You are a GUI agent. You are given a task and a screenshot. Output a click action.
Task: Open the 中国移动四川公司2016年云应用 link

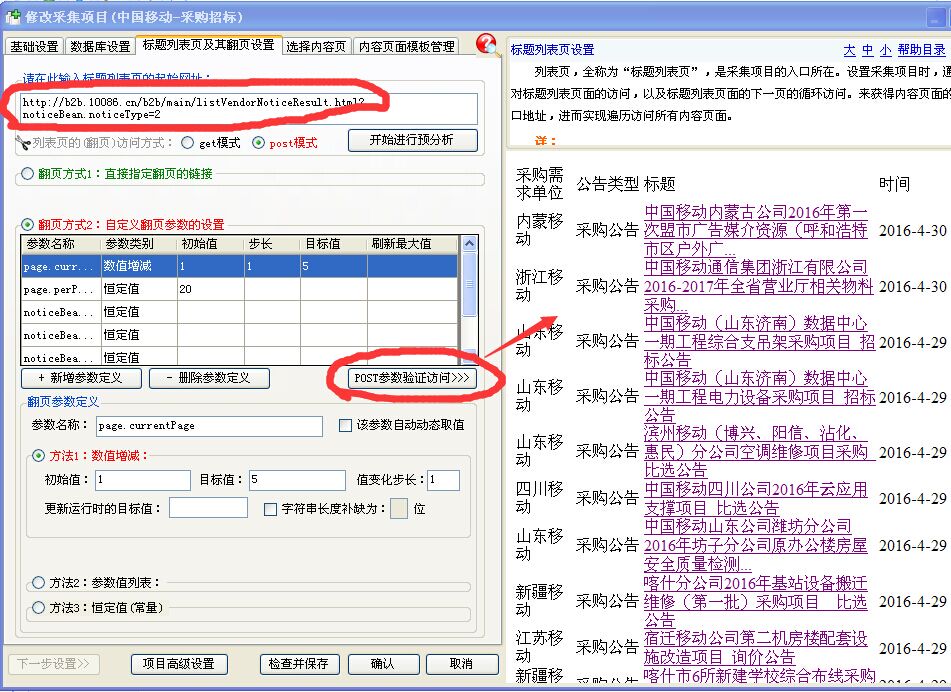756,498
